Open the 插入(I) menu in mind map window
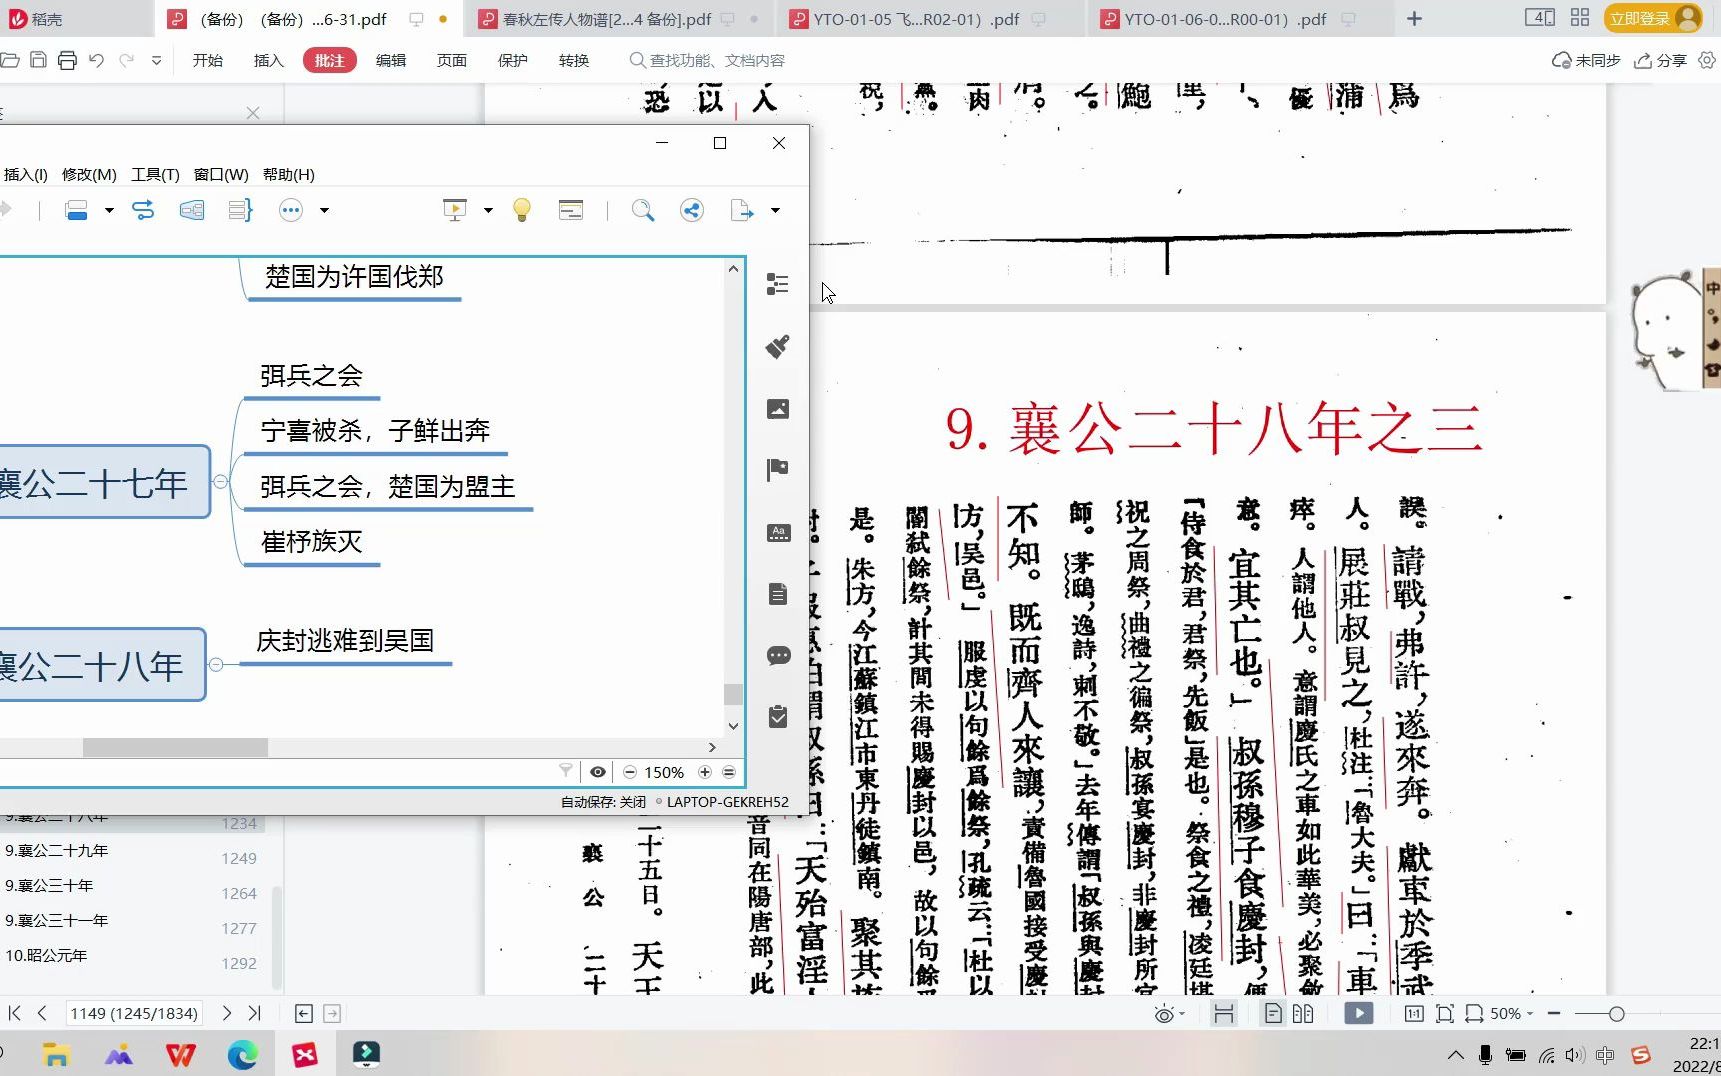Viewport: 1721px width, 1076px height. (25, 174)
